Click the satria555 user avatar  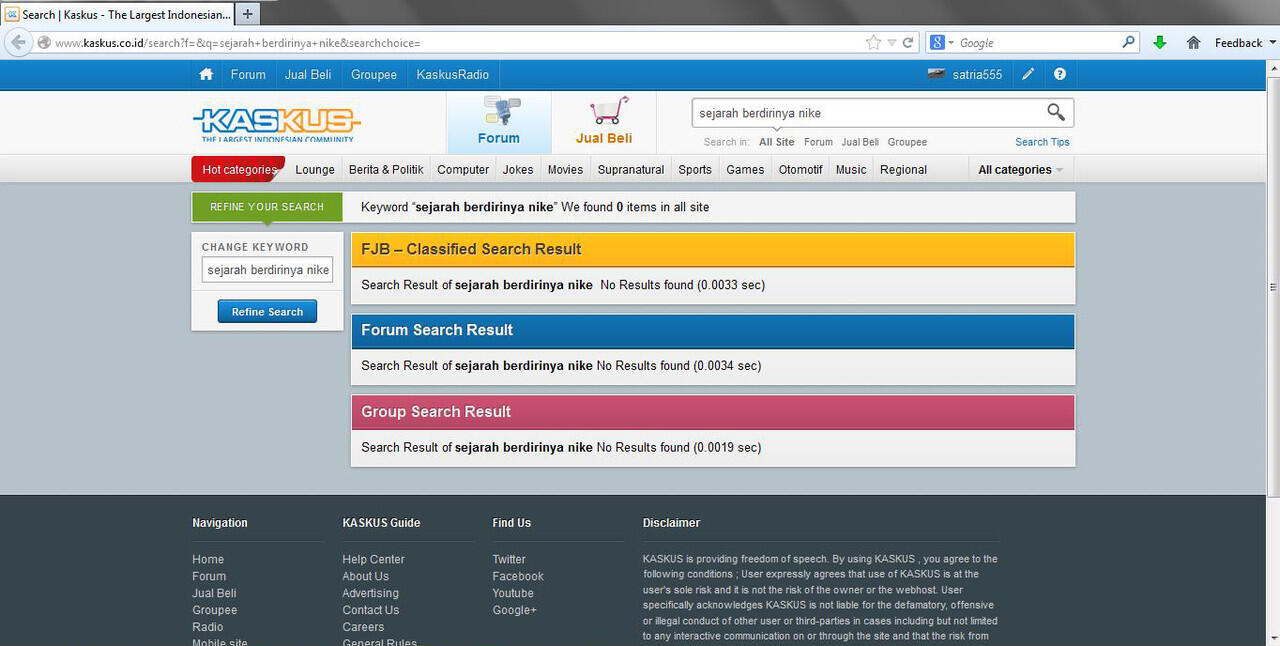[x=936, y=74]
